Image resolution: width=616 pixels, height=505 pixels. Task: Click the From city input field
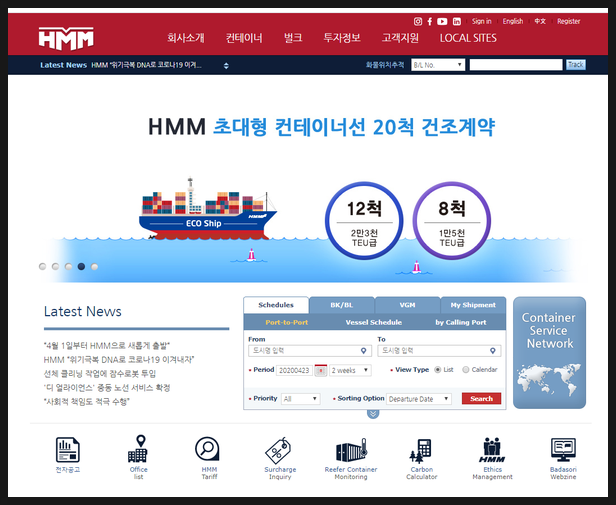[310, 351]
